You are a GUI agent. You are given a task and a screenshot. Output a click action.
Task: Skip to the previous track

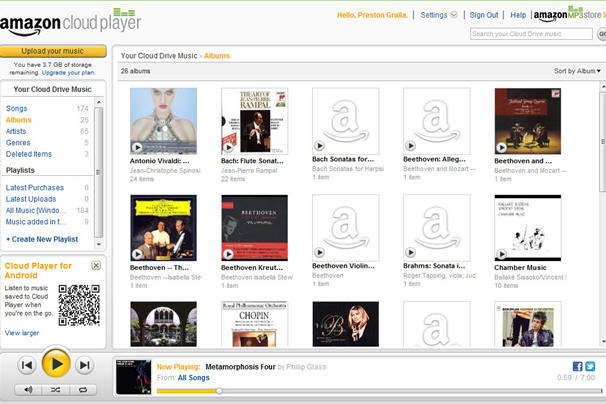coord(27,365)
